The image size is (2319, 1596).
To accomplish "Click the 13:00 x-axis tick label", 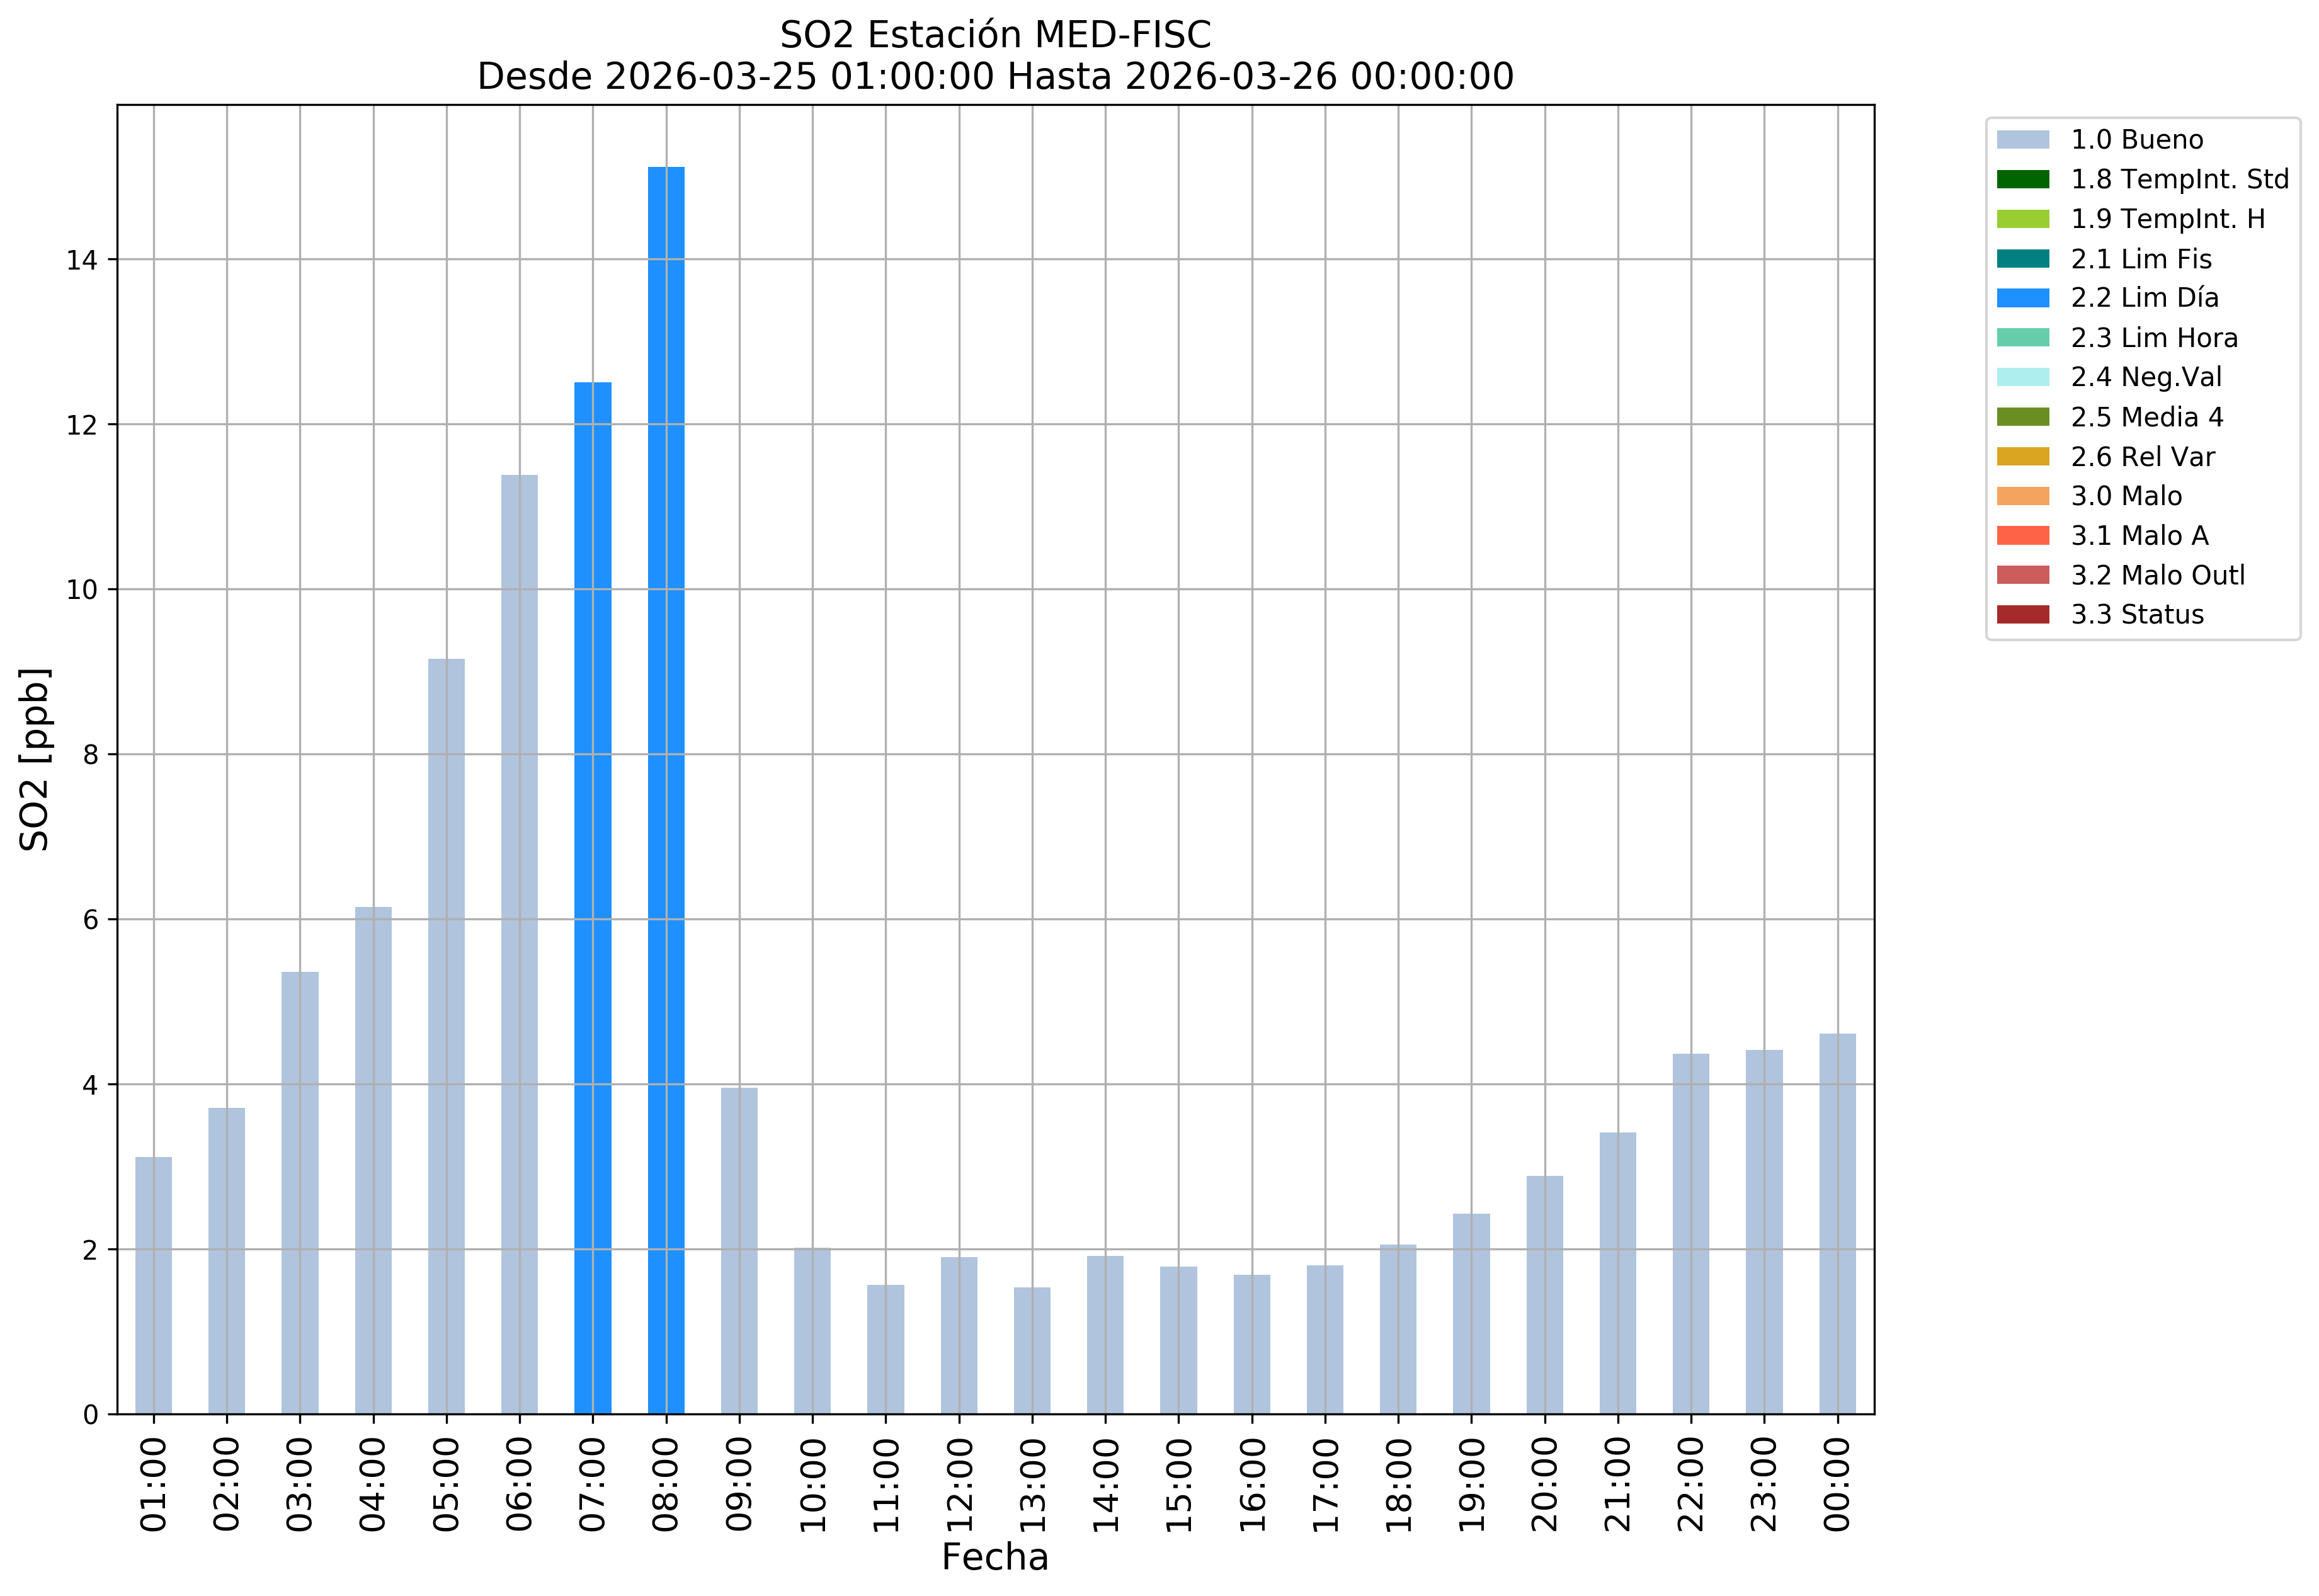I will tap(1032, 1484).
